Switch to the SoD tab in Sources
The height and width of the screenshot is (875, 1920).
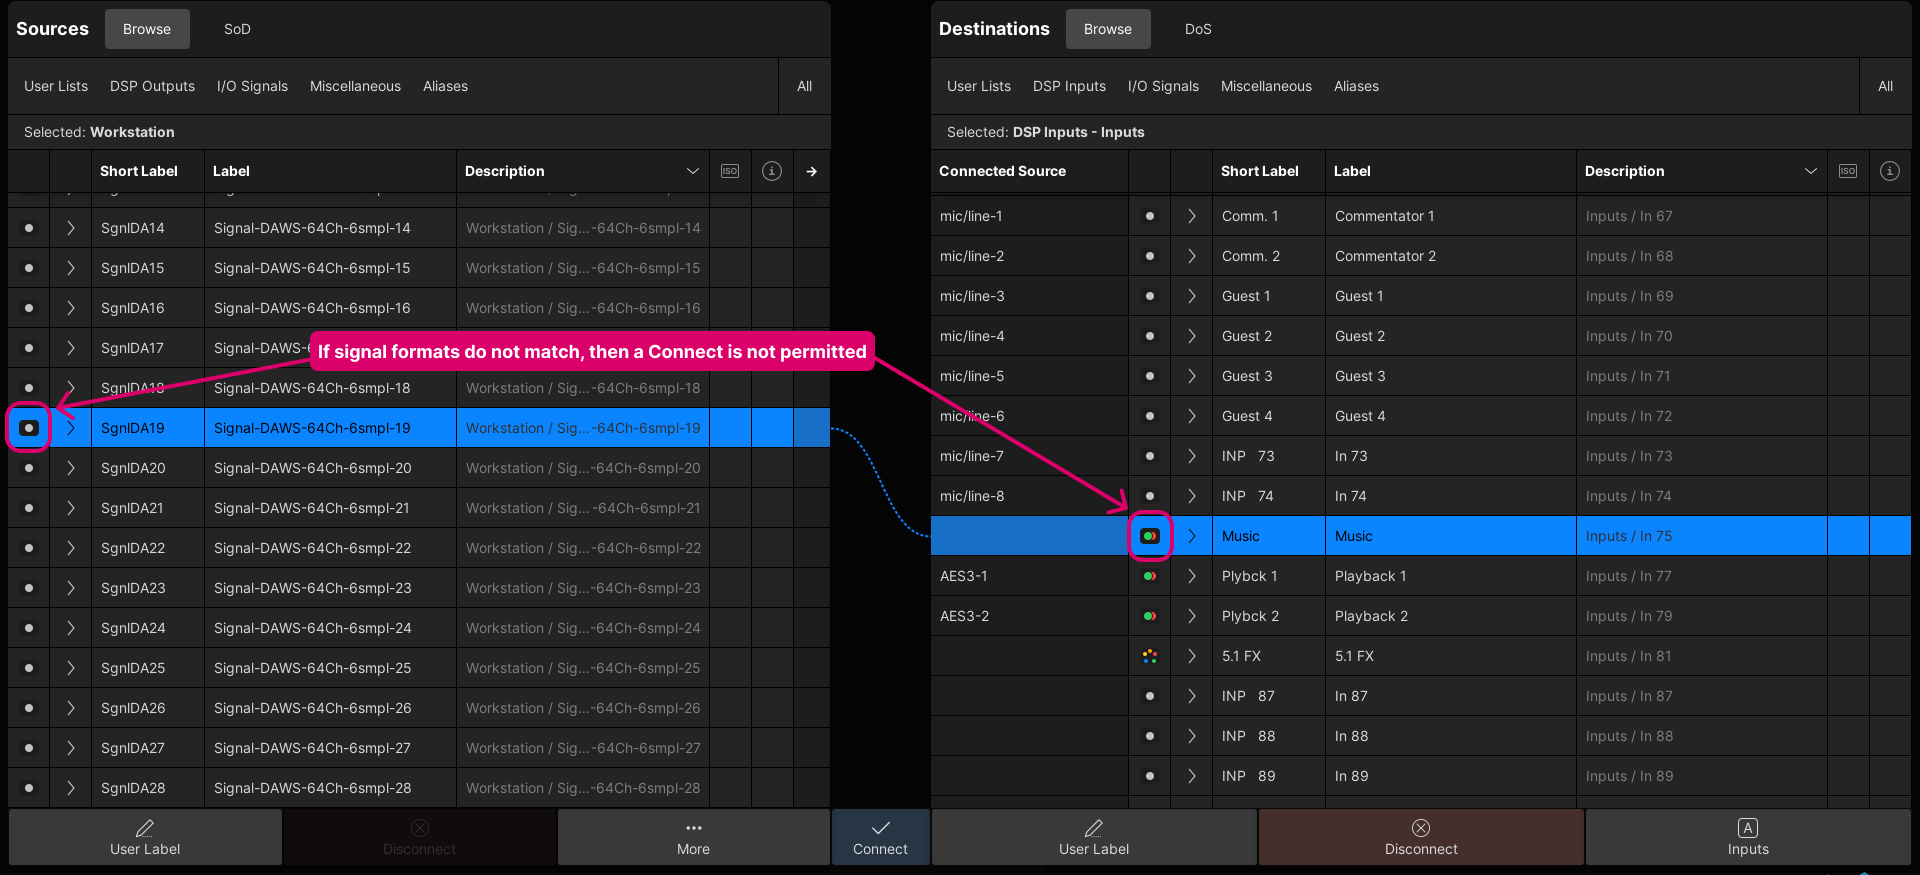coord(237,29)
